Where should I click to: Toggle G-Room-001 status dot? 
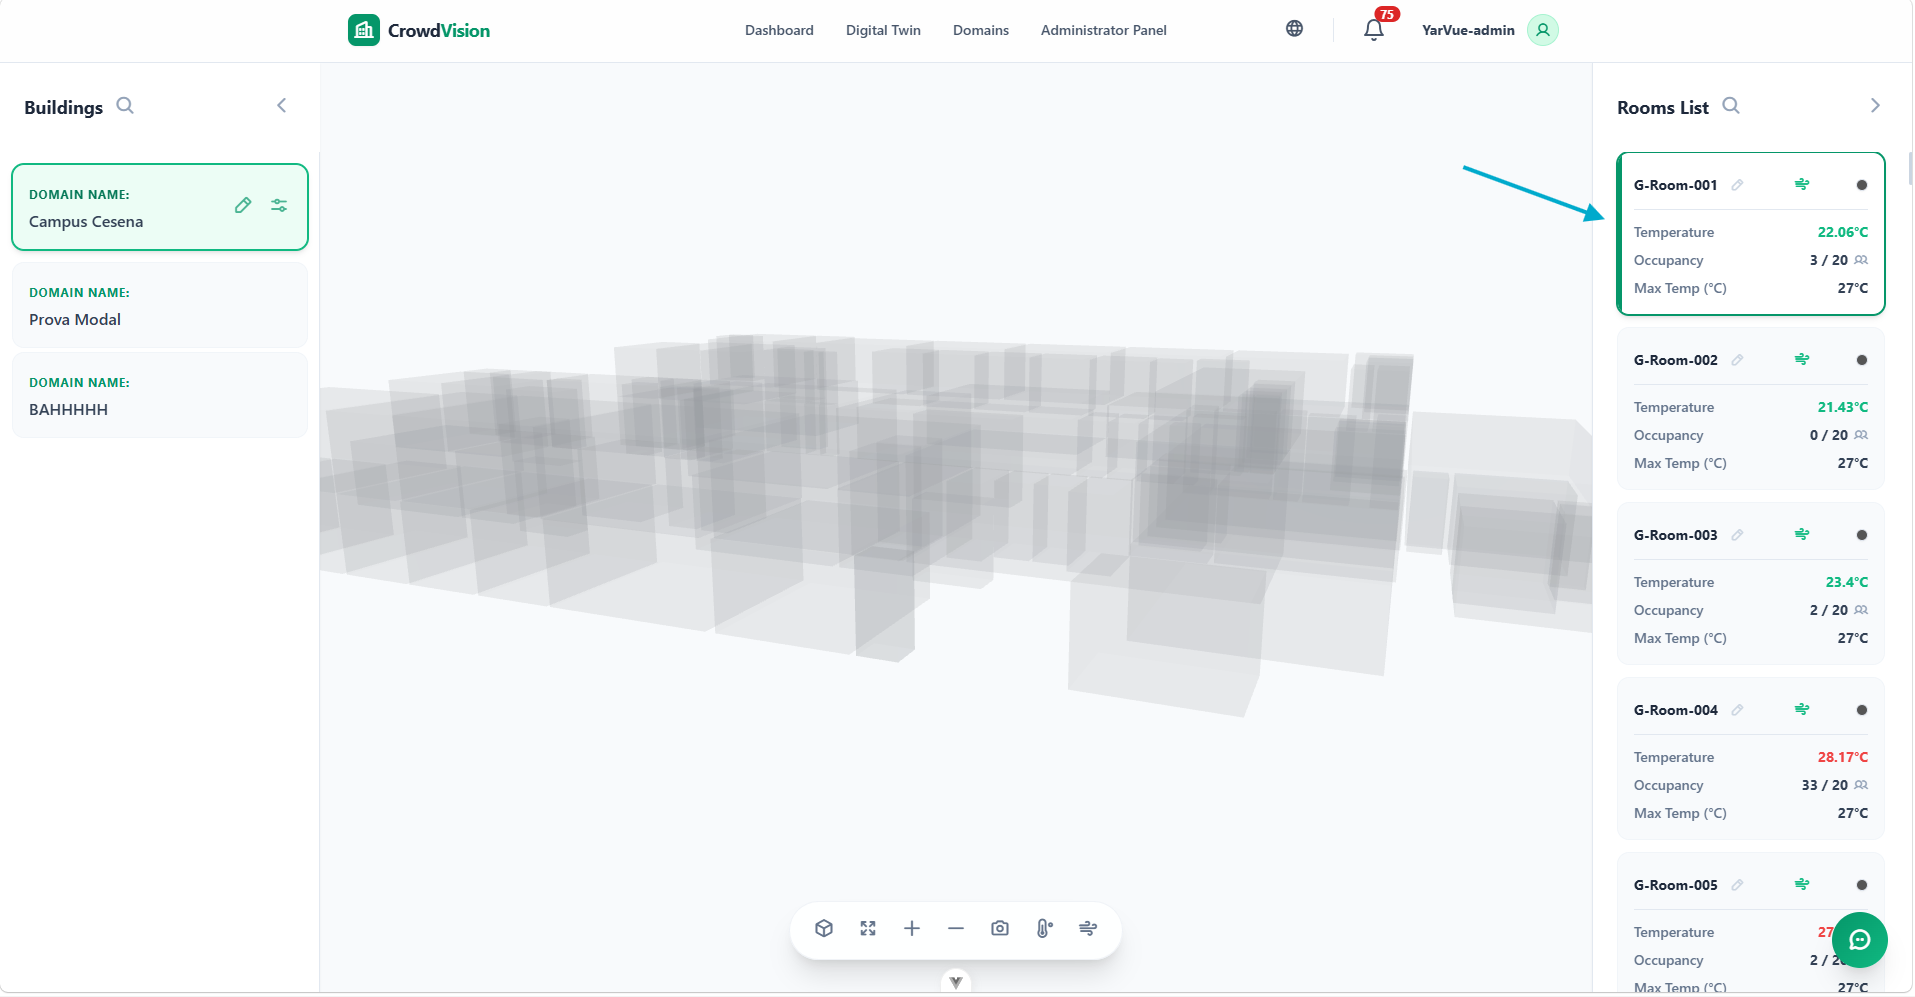[x=1862, y=185]
